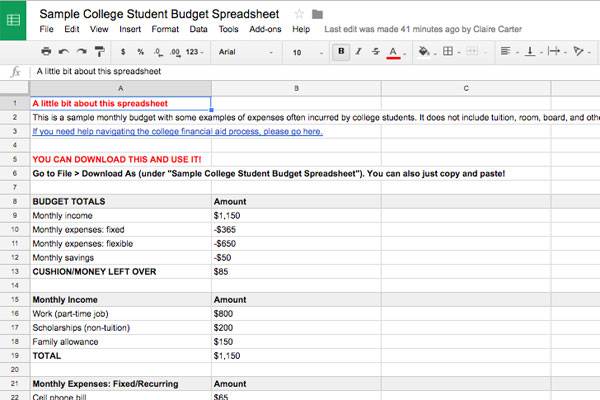Open the fill color picker
Viewport: 600px width, 400px height.
(x=424, y=51)
